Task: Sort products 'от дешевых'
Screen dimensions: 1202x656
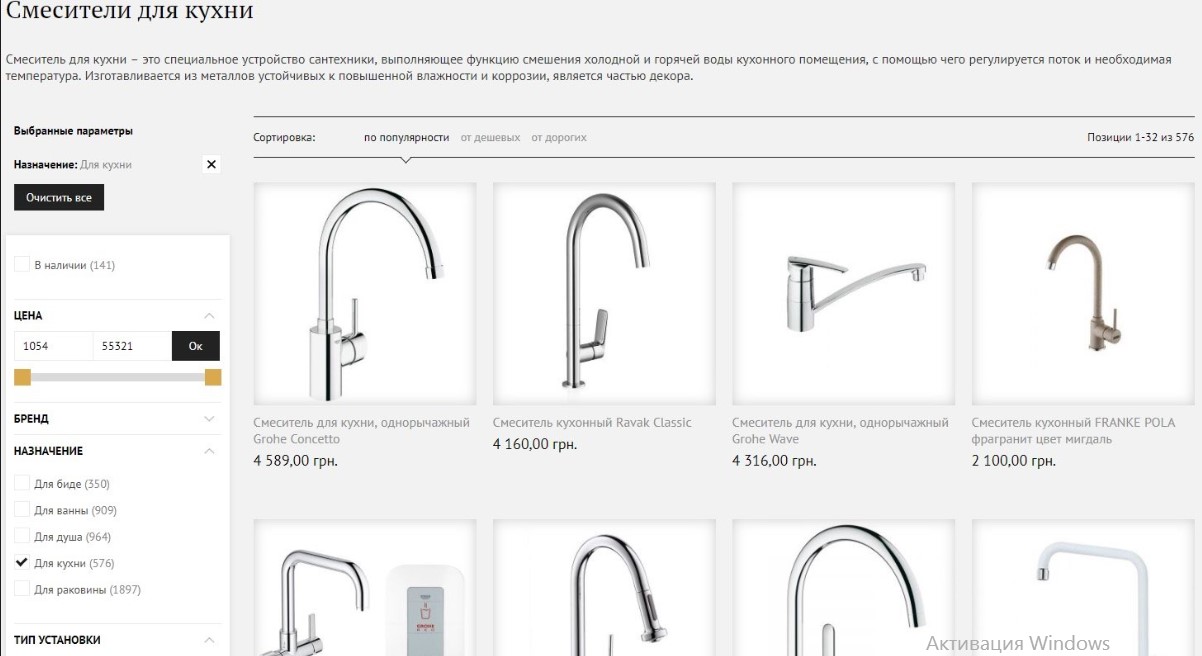Action: click(x=490, y=137)
